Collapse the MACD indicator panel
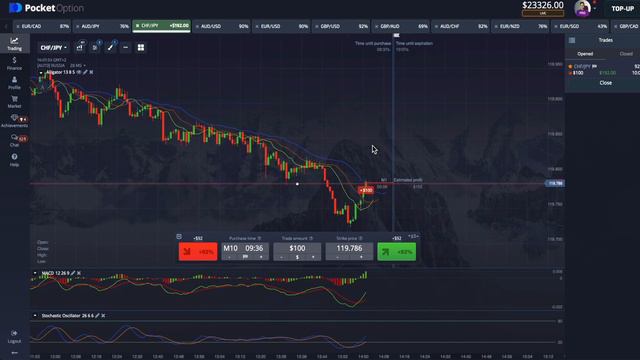Viewport: 640px width, 360px height. click(35, 273)
